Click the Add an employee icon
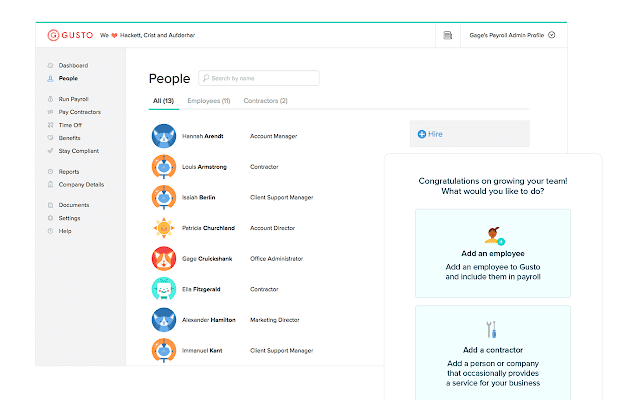640x400 pixels. click(x=492, y=236)
